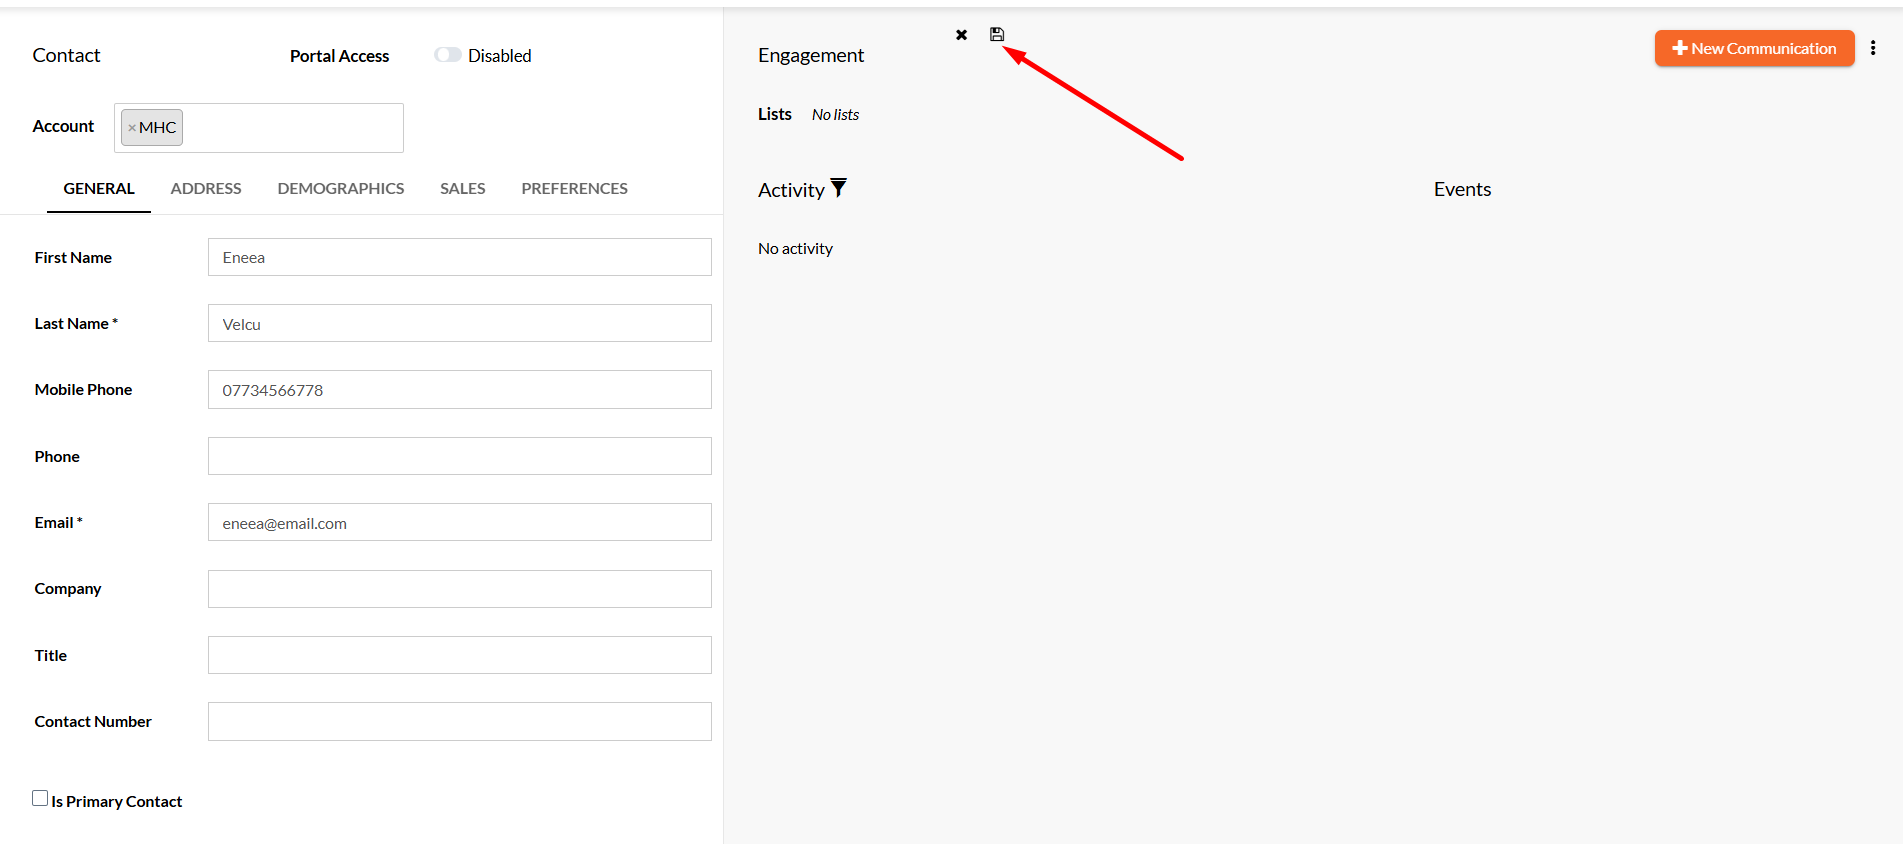
Task: Click the Mobile Phone field
Action: point(460,390)
